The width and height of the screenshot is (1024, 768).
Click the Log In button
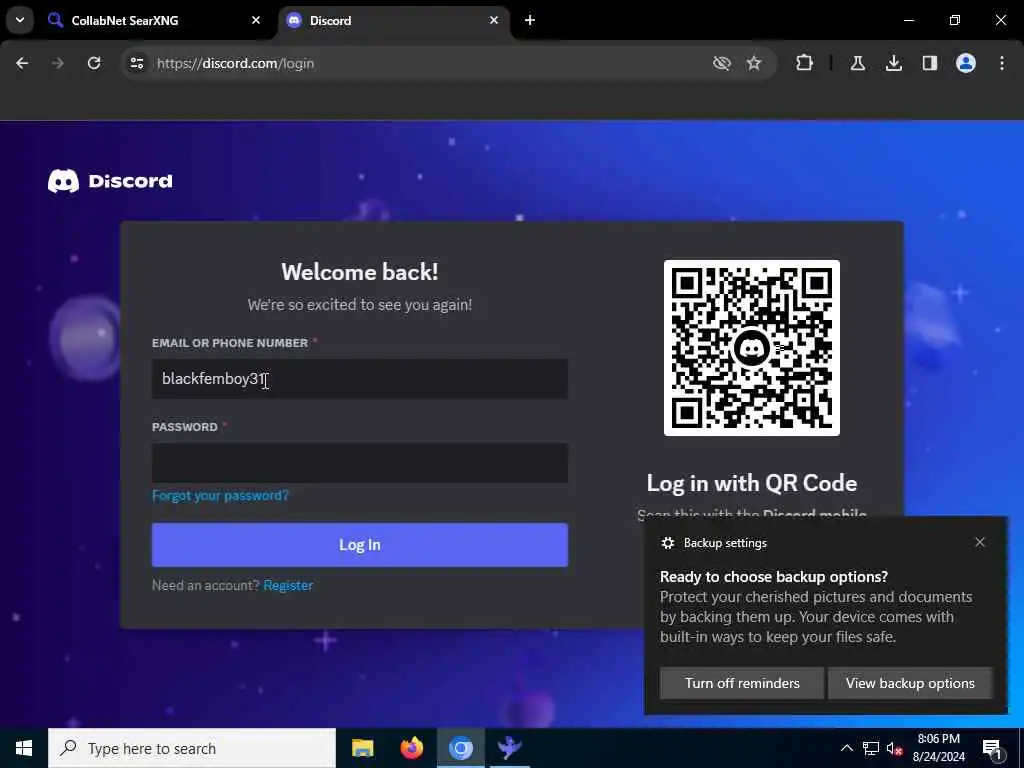coord(360,545)
